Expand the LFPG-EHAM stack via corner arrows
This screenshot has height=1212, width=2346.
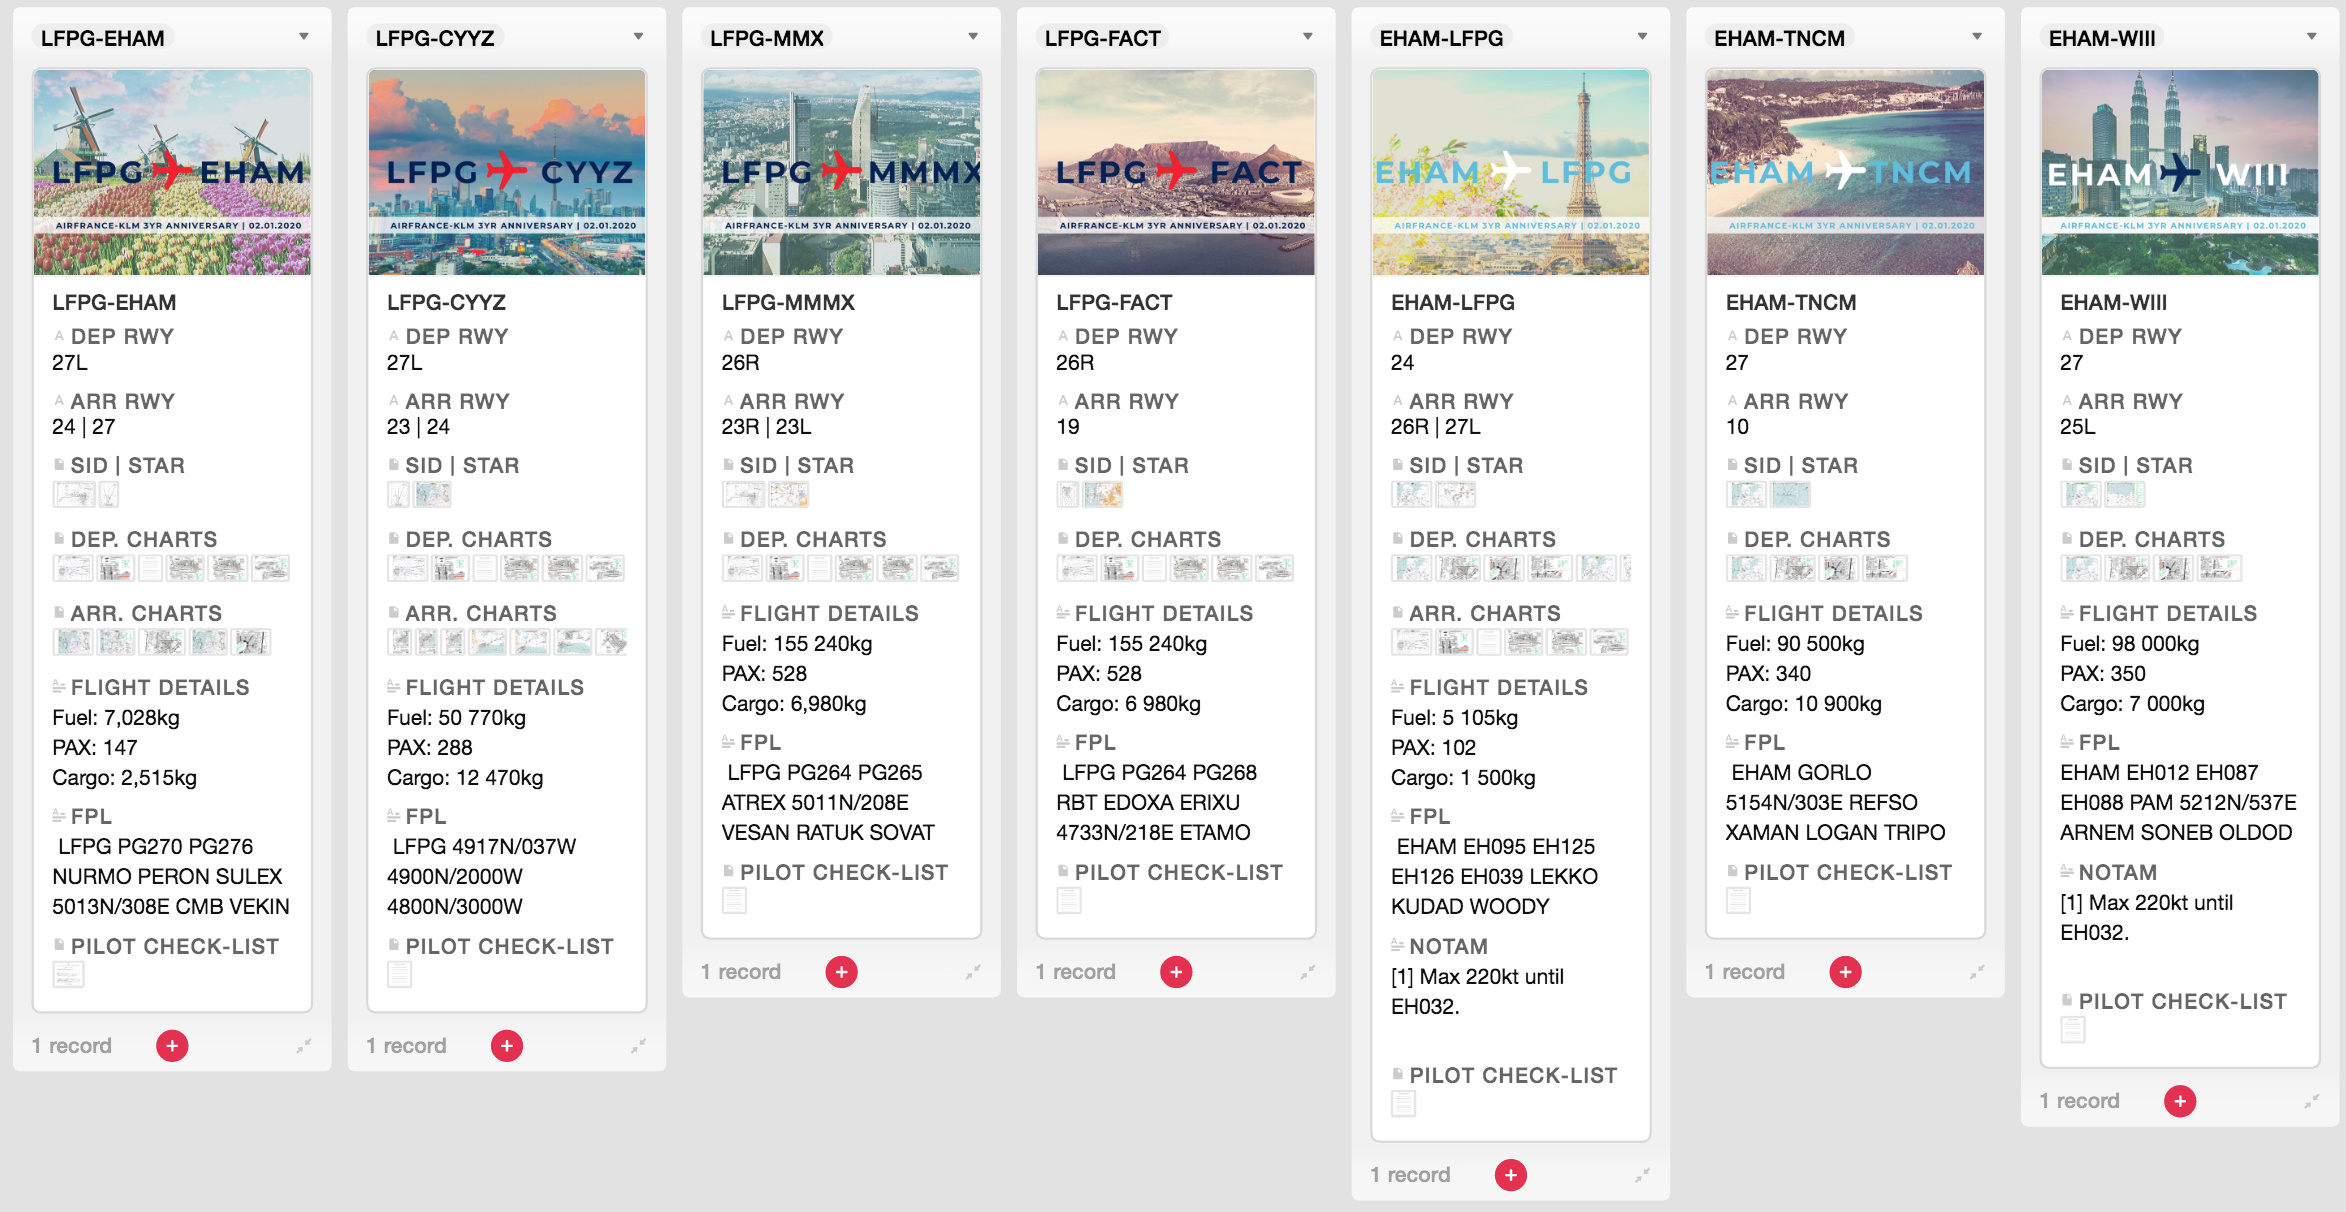(x=303, y=1046)
